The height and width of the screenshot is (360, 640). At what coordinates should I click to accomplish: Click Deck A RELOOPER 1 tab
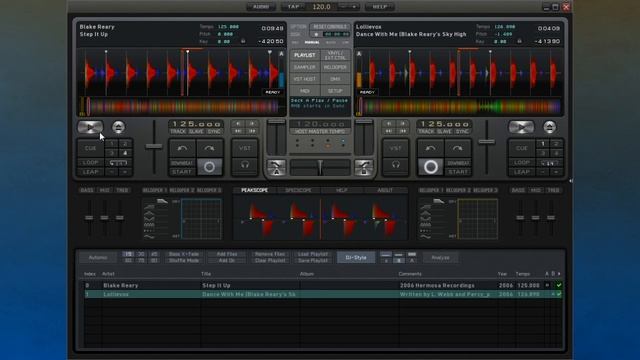tap(154, 190)
